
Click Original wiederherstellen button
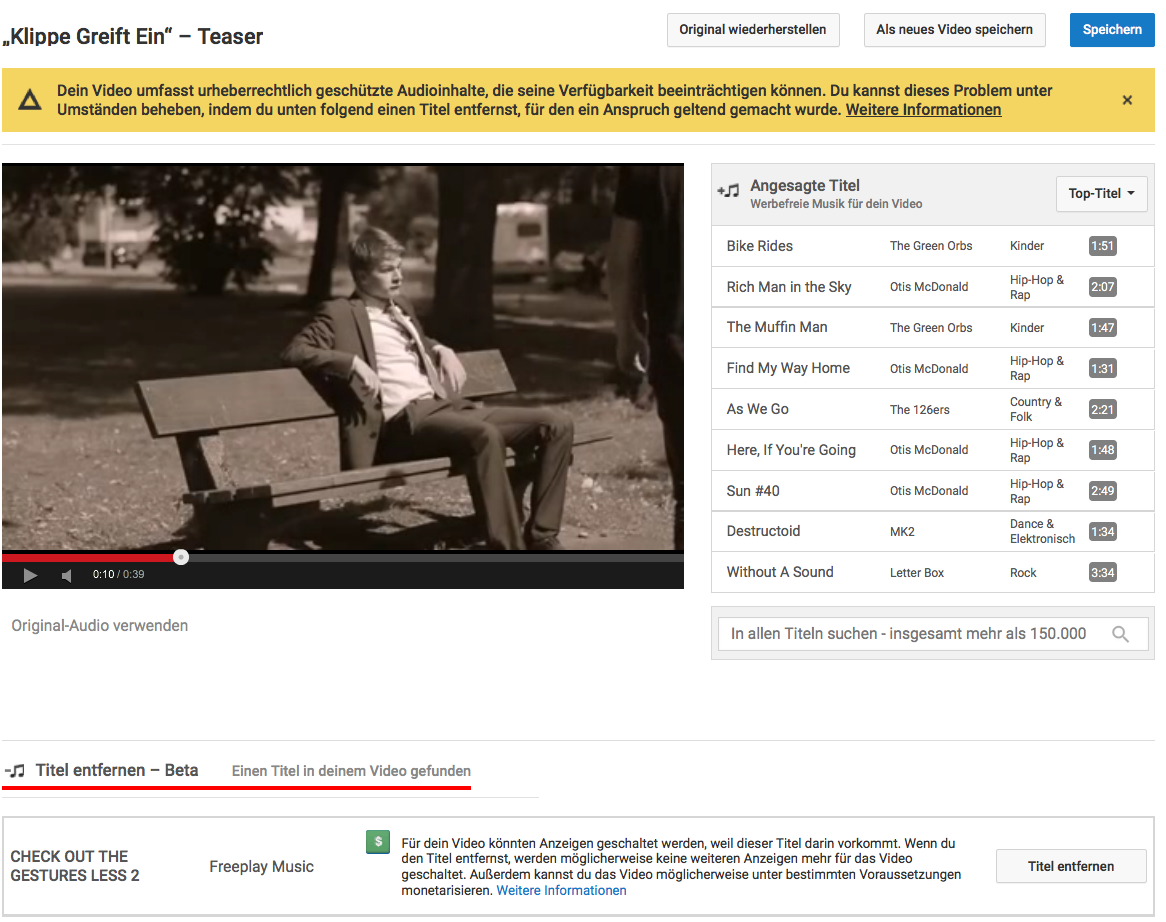pyautogui.click(x=753, y=30)
